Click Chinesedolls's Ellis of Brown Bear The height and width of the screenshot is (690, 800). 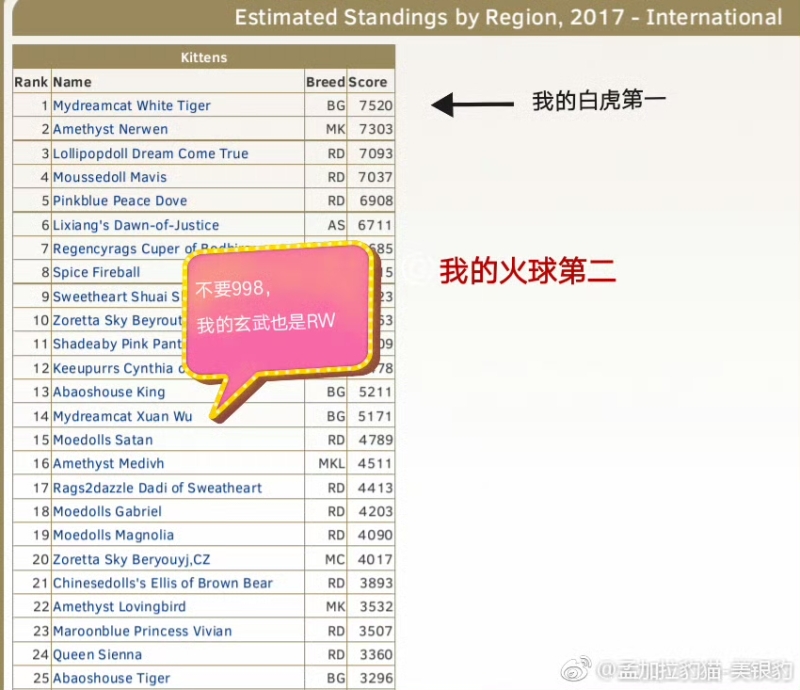coord(162,583)
